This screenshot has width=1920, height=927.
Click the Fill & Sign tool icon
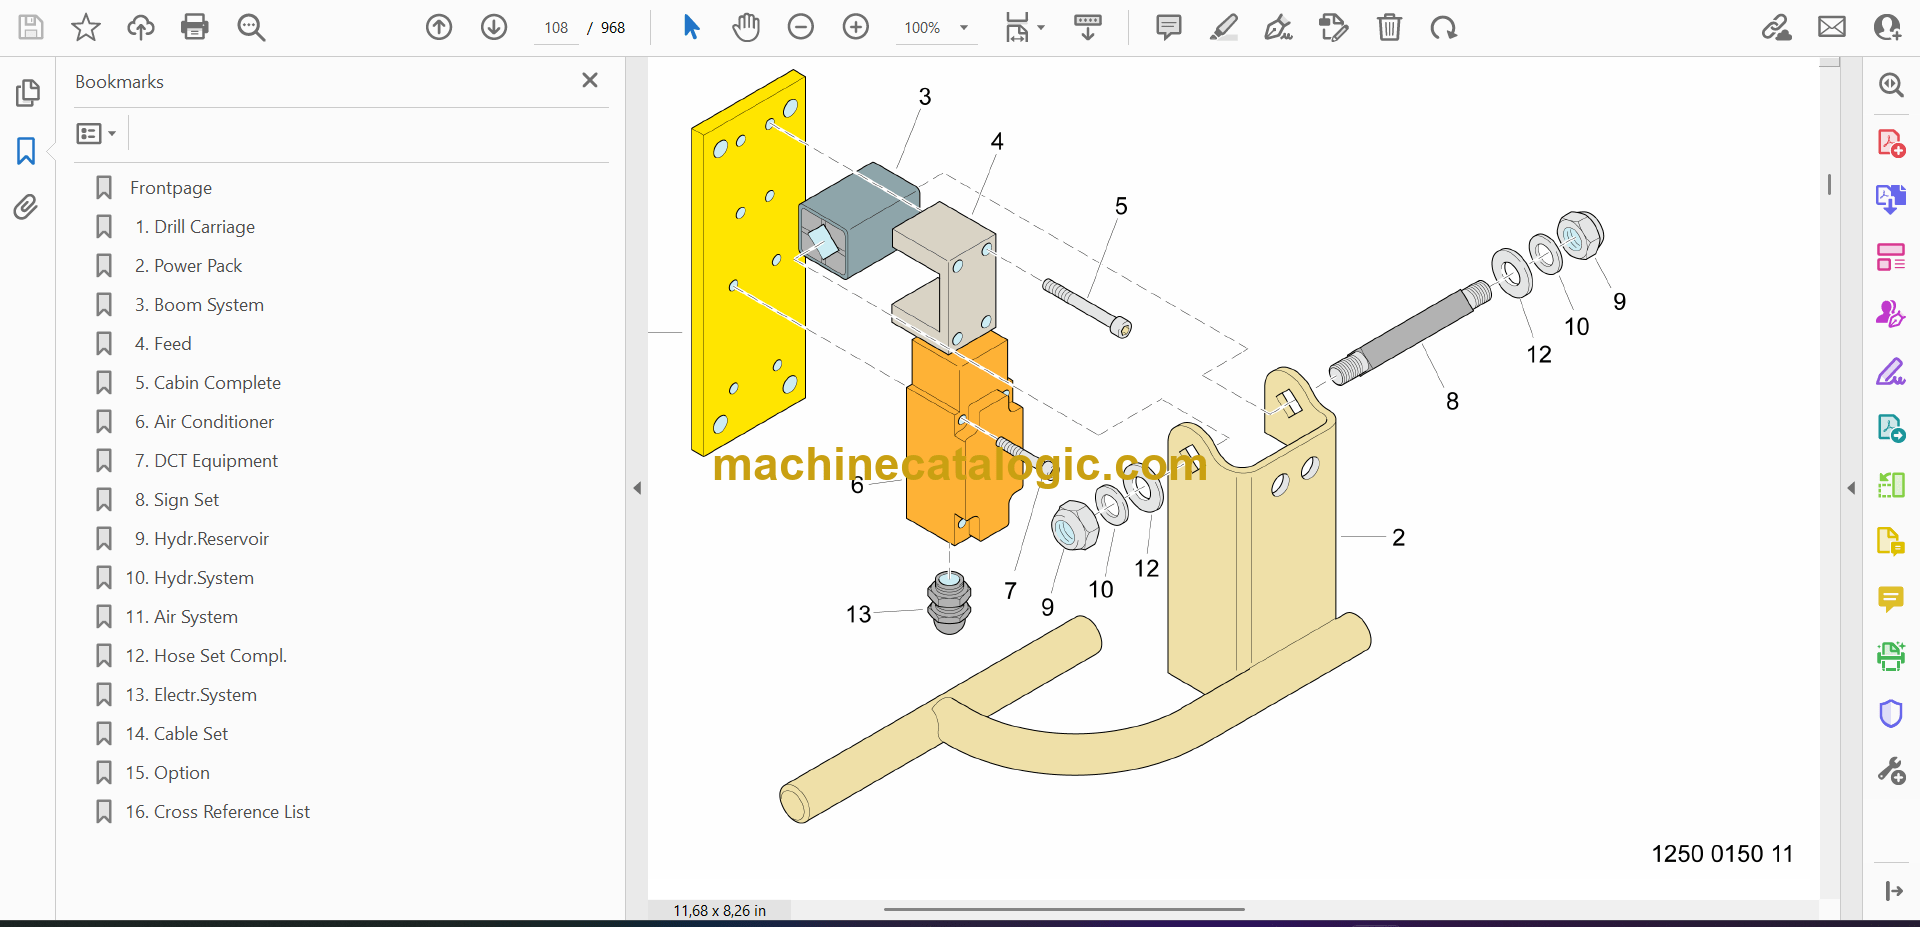pyautogui.click(x=1279, y=27)
